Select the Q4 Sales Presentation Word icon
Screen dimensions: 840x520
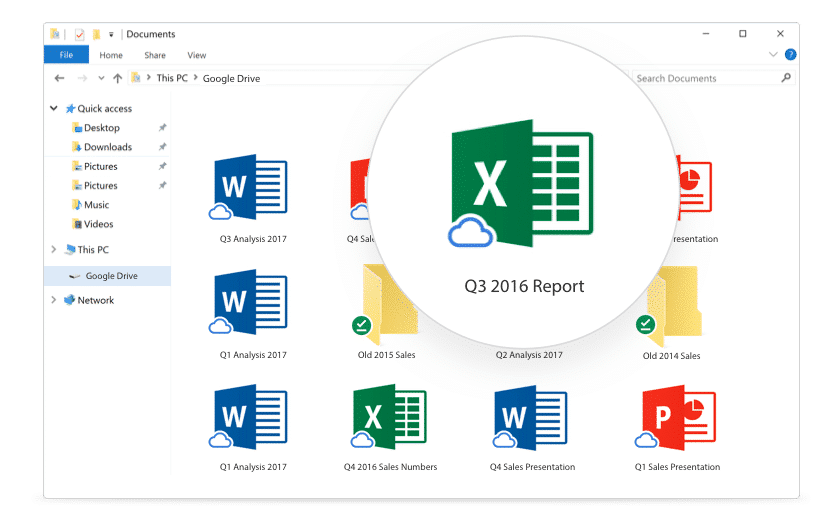[x=530, y=417]
